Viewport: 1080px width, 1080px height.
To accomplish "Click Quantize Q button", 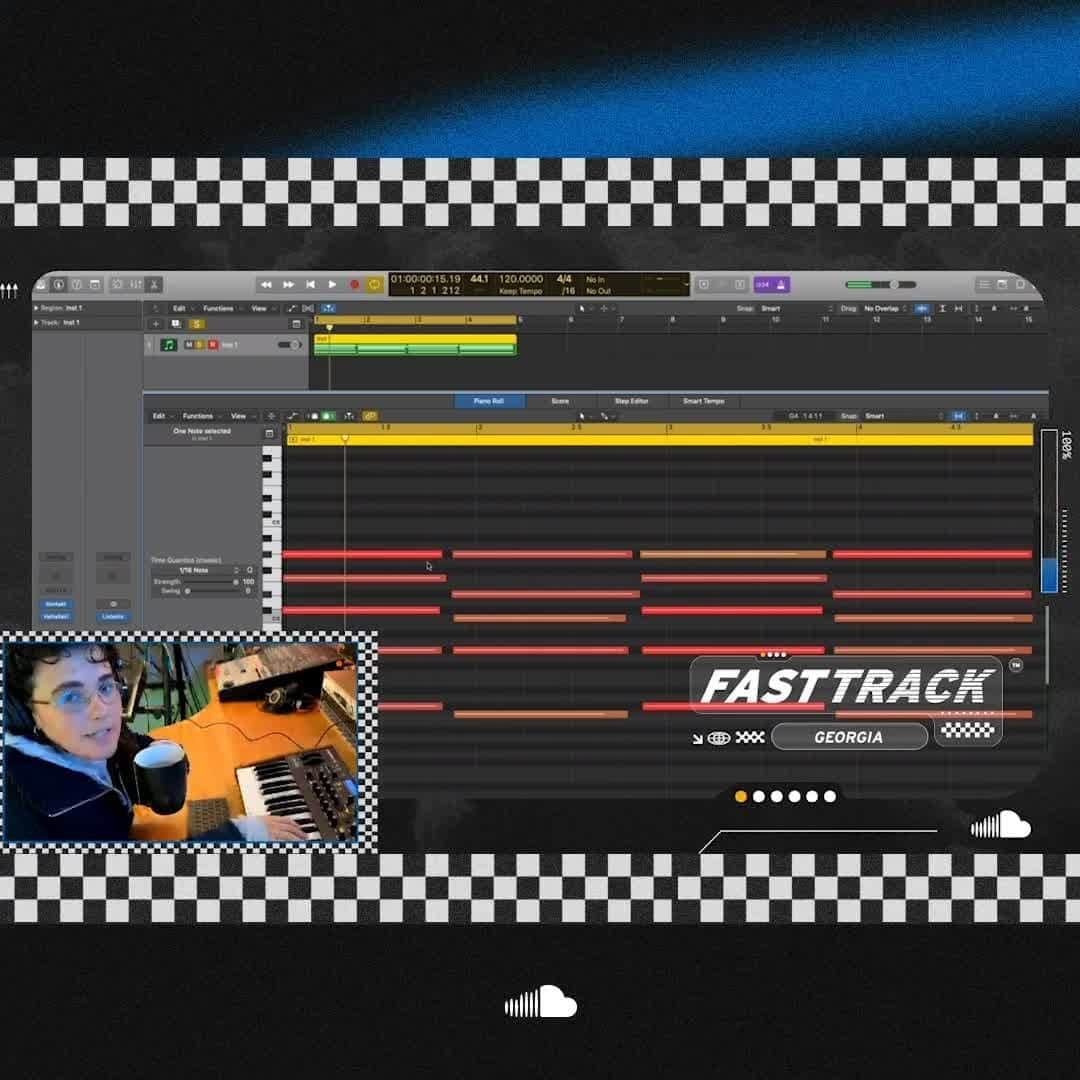I will tap(249, 570).
